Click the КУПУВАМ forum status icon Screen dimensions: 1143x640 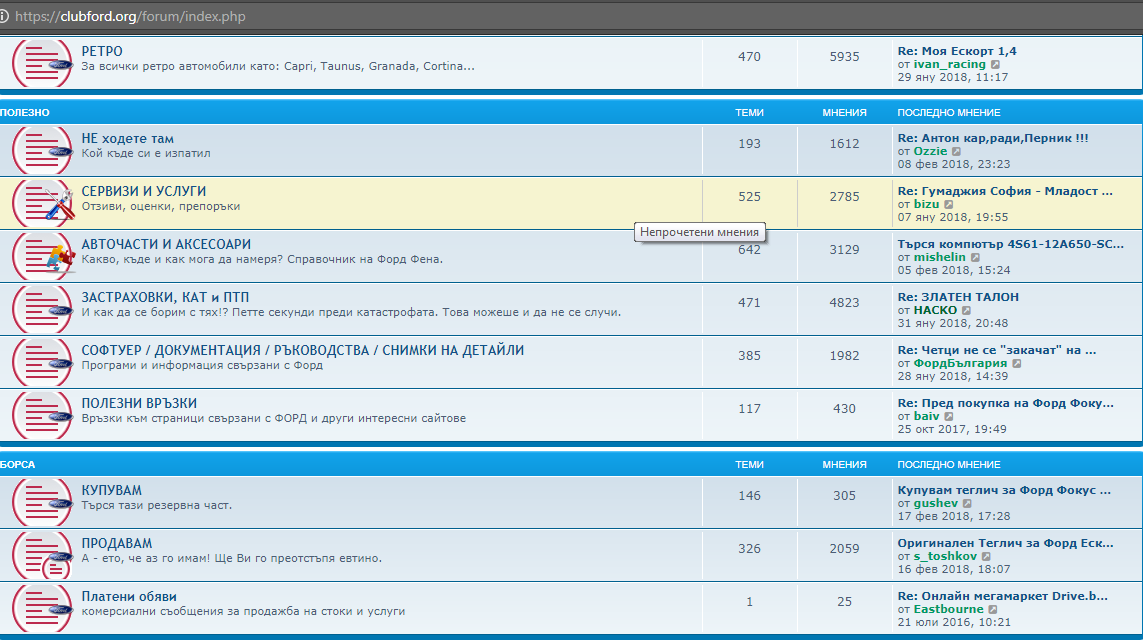tap(42, 502)
